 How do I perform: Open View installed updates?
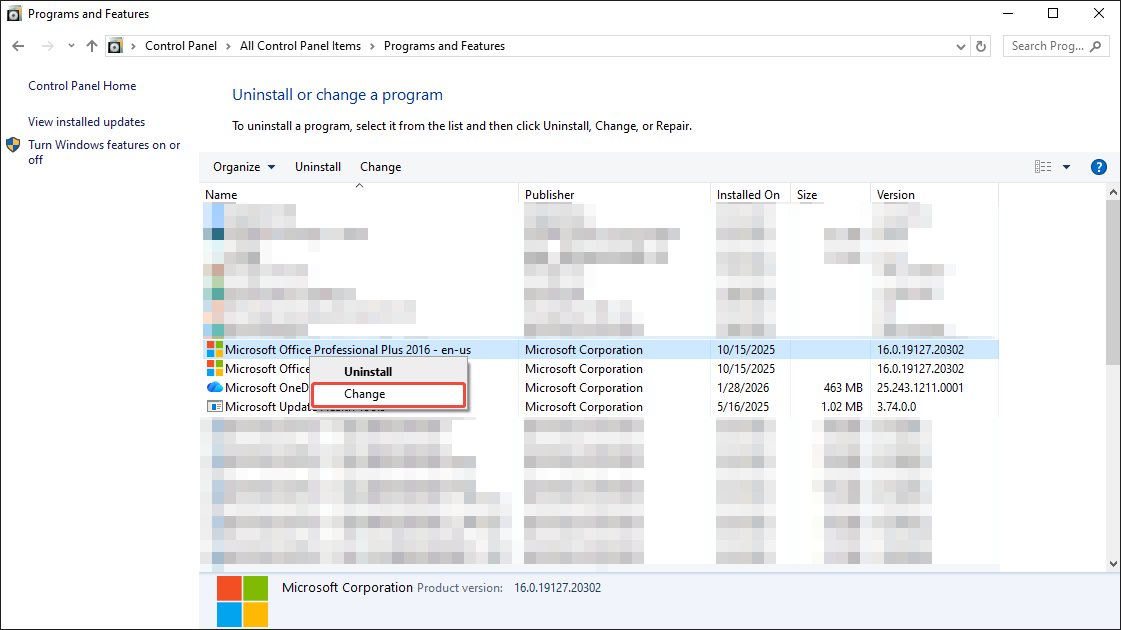[86, 121]
